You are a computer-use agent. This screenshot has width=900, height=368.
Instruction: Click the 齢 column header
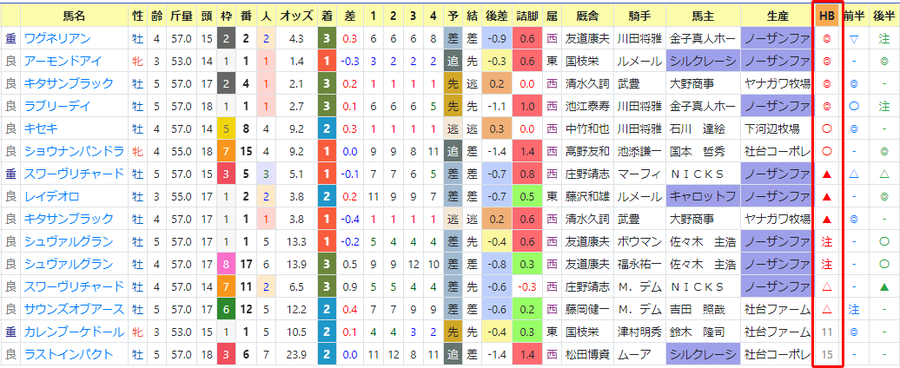click(156, 16)
